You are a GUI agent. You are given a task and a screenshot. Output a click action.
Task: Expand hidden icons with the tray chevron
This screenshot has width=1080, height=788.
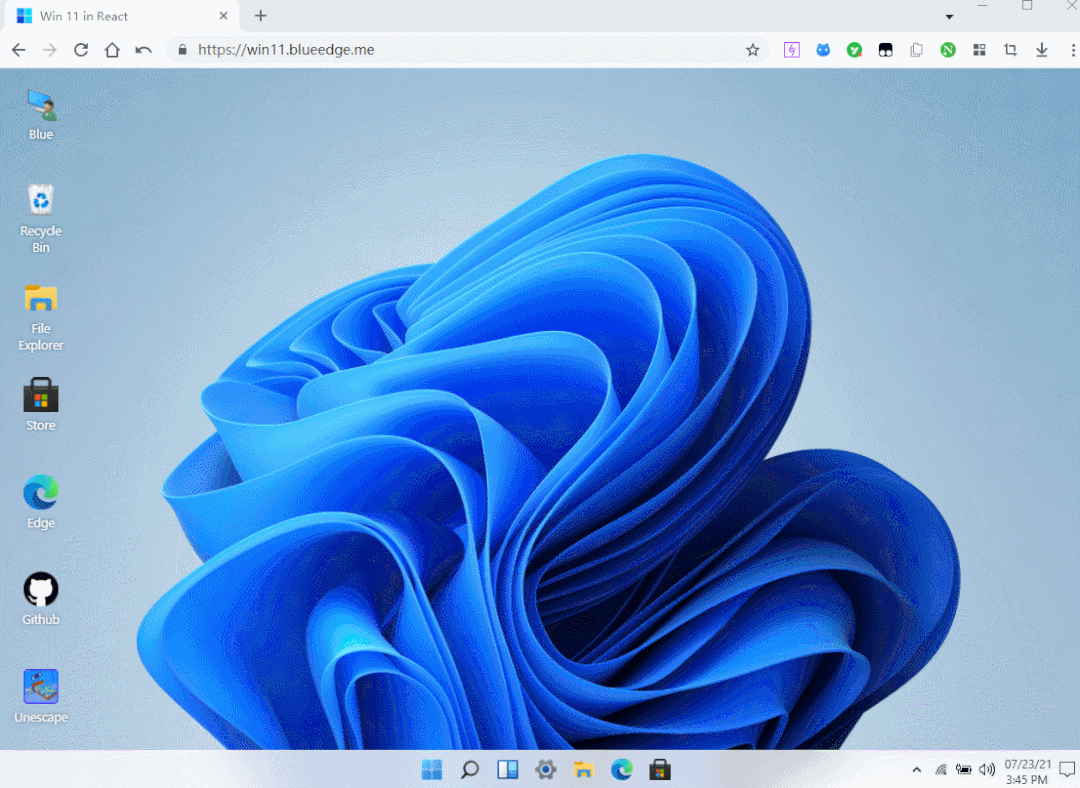pyautogui.click(x=916, y=770)
